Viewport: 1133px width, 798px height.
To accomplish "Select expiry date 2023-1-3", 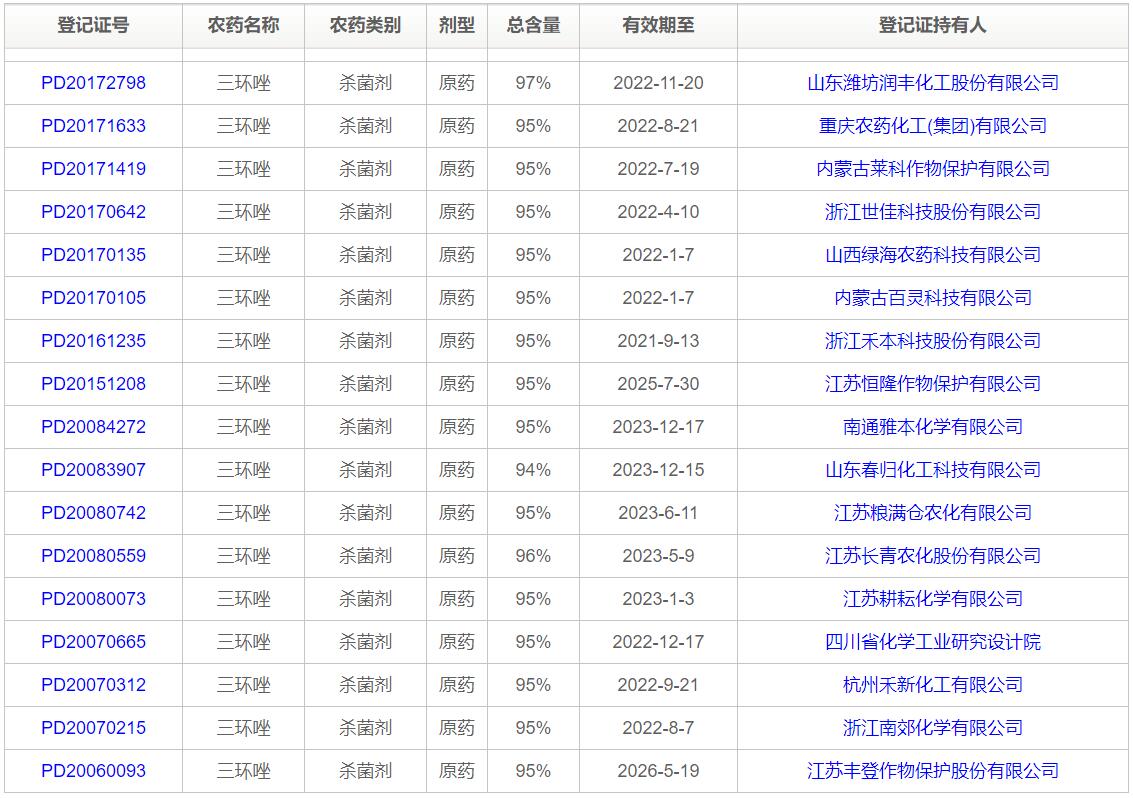I will click(x=658, y=599).
